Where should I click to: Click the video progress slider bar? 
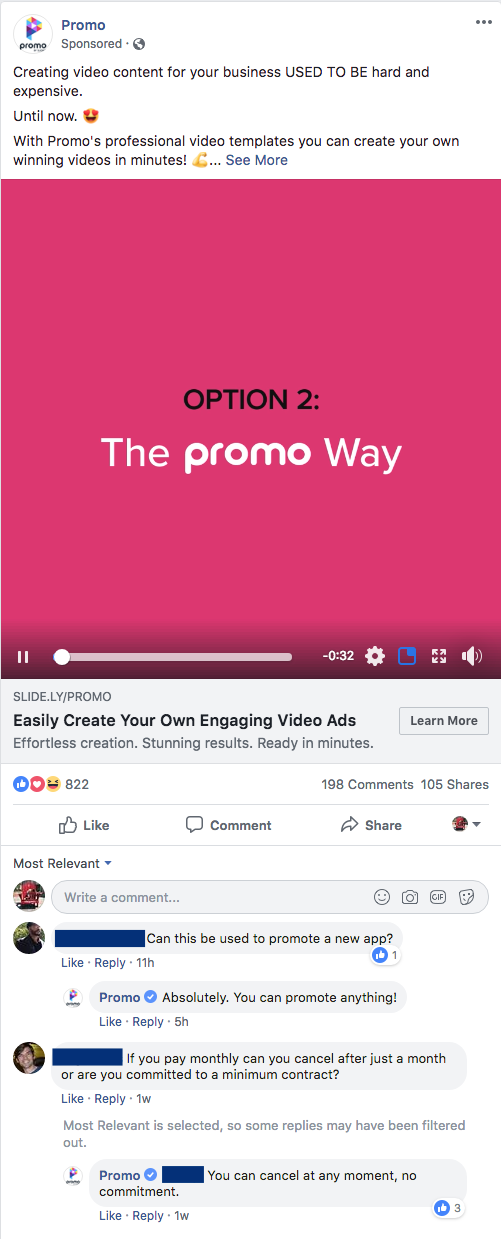click(174, 657)
